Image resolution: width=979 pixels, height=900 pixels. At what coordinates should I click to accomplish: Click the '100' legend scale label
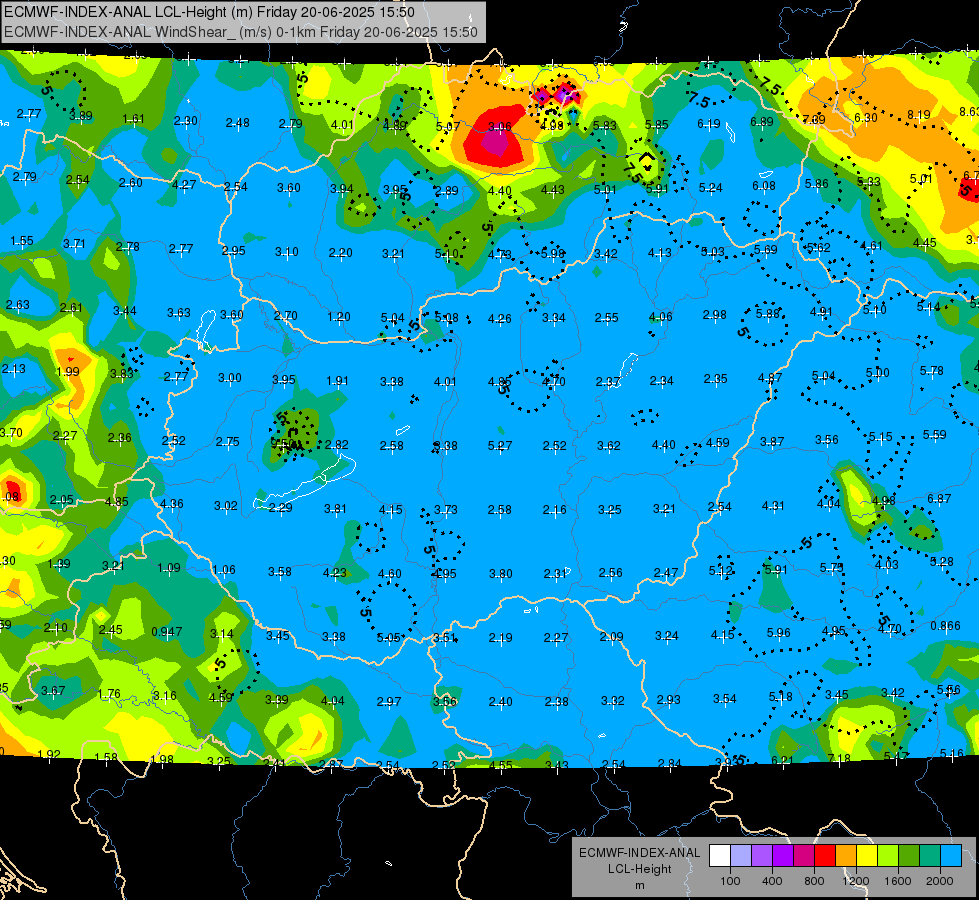[730, 881]
